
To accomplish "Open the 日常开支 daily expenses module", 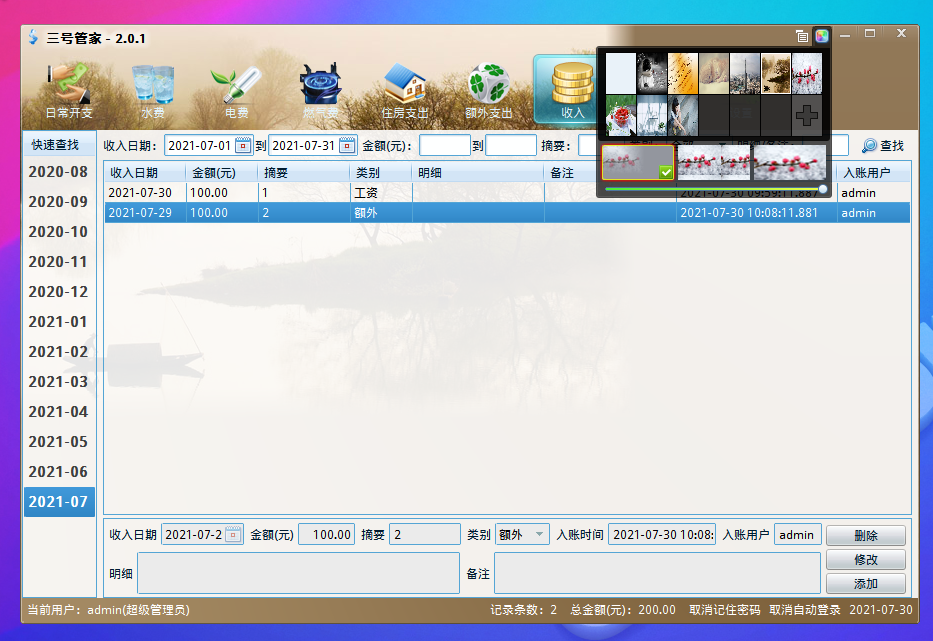I will (x=70, y=90).
